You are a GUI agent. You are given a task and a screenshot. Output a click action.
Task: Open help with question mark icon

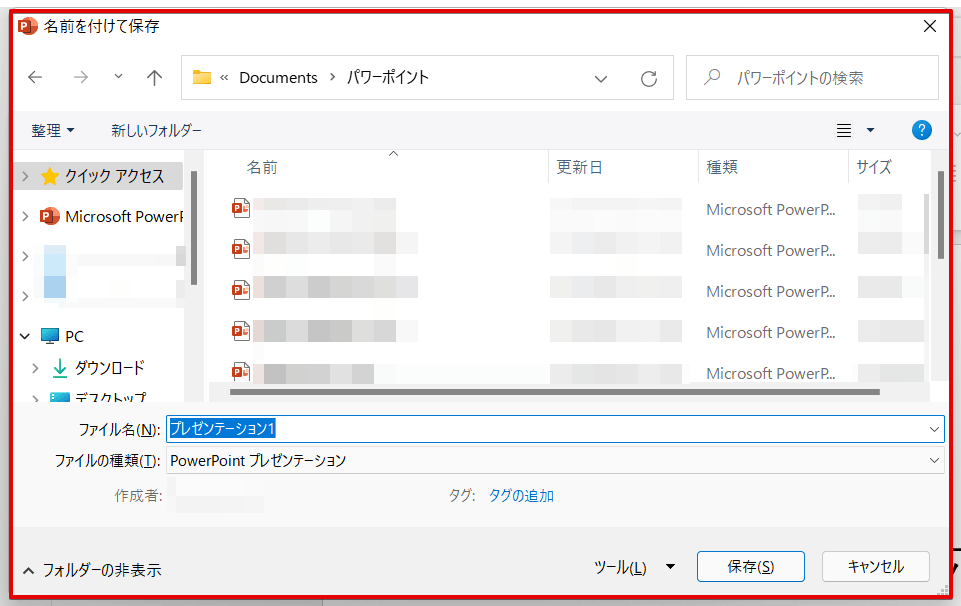tap(922, 130)
